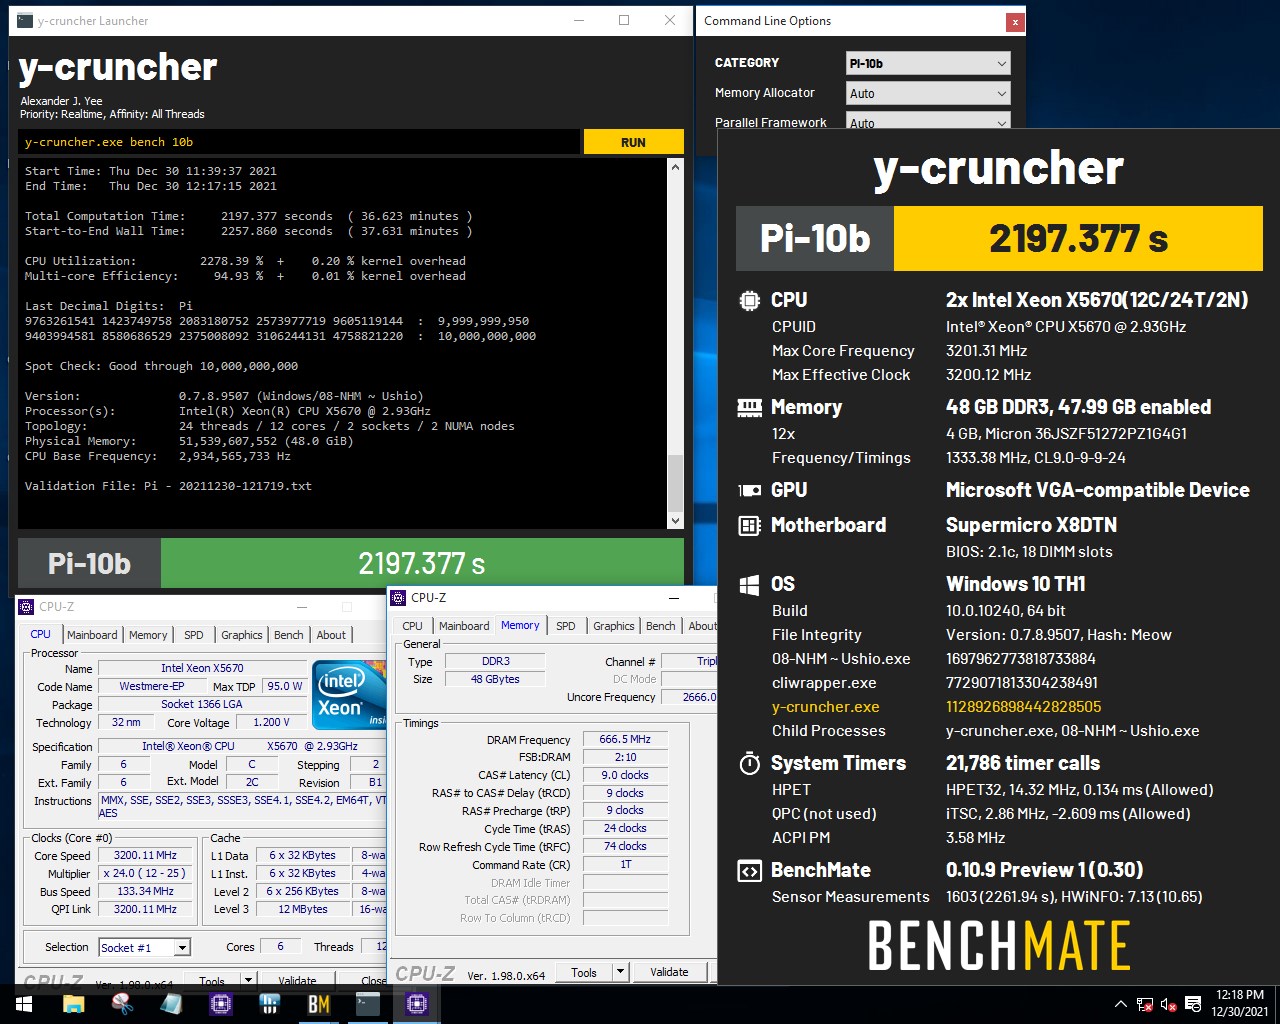The image size is (1280, 1024).
Task: Click the console scrollbar down arrow
Action: point(675,520)
